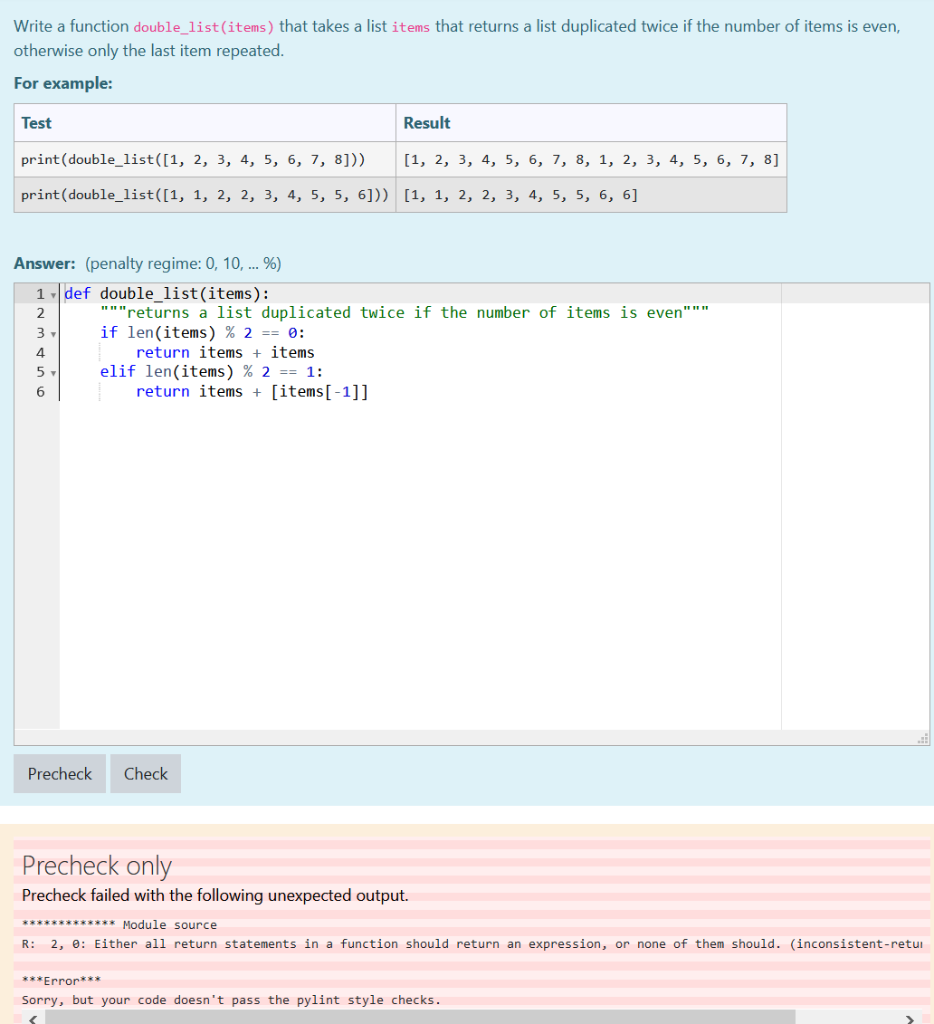Click the Precheck only heading
Screen dimensions: 934x1024
[96, 866]
